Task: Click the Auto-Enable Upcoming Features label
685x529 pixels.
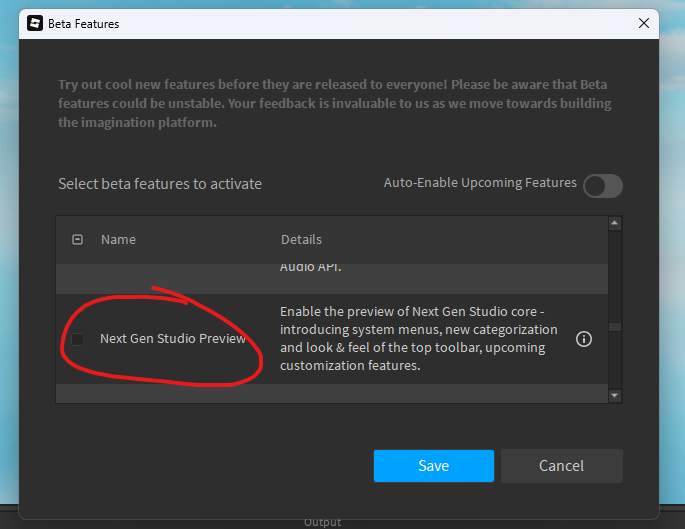Action: pyautogui.click(x=480, y=183)
